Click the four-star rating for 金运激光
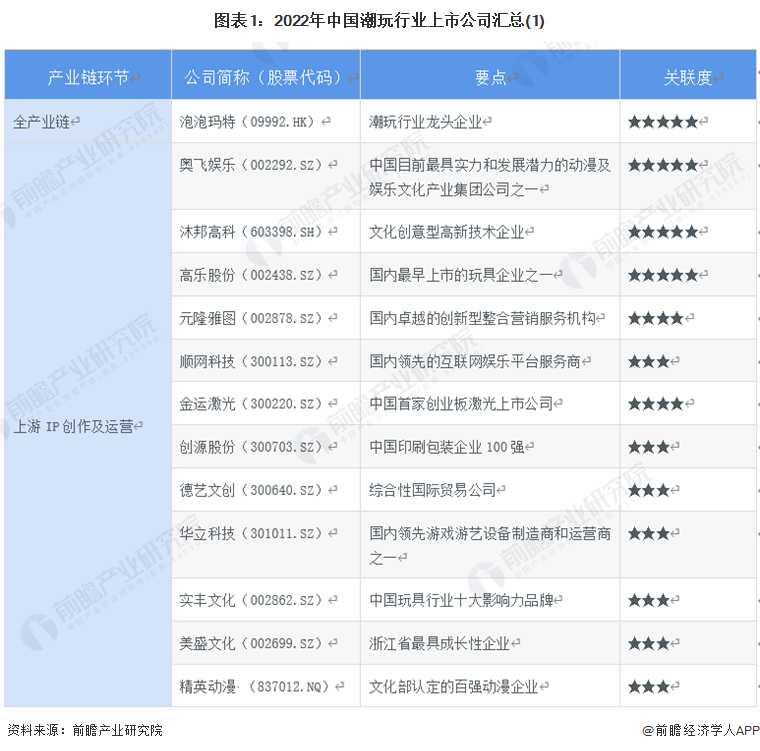 tap(656, 403)
